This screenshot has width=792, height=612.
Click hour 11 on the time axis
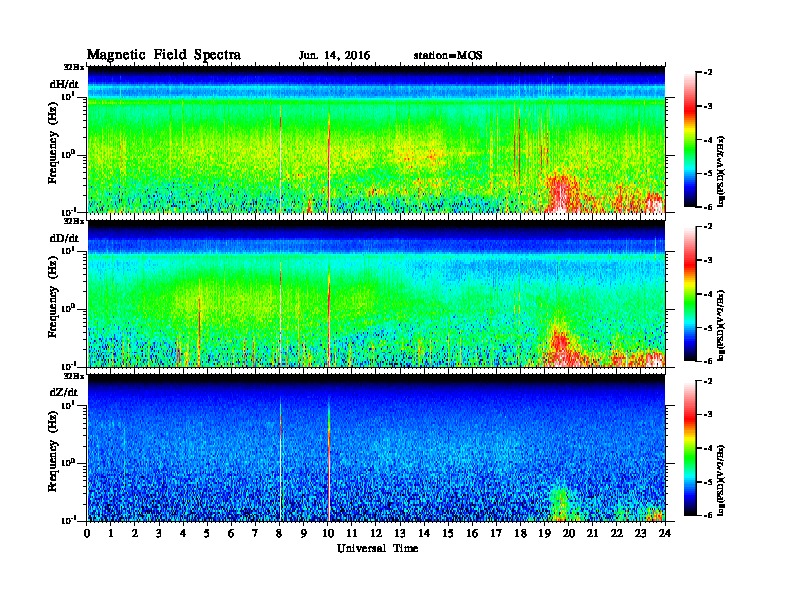pyautogui.click(x=352, y=534)
